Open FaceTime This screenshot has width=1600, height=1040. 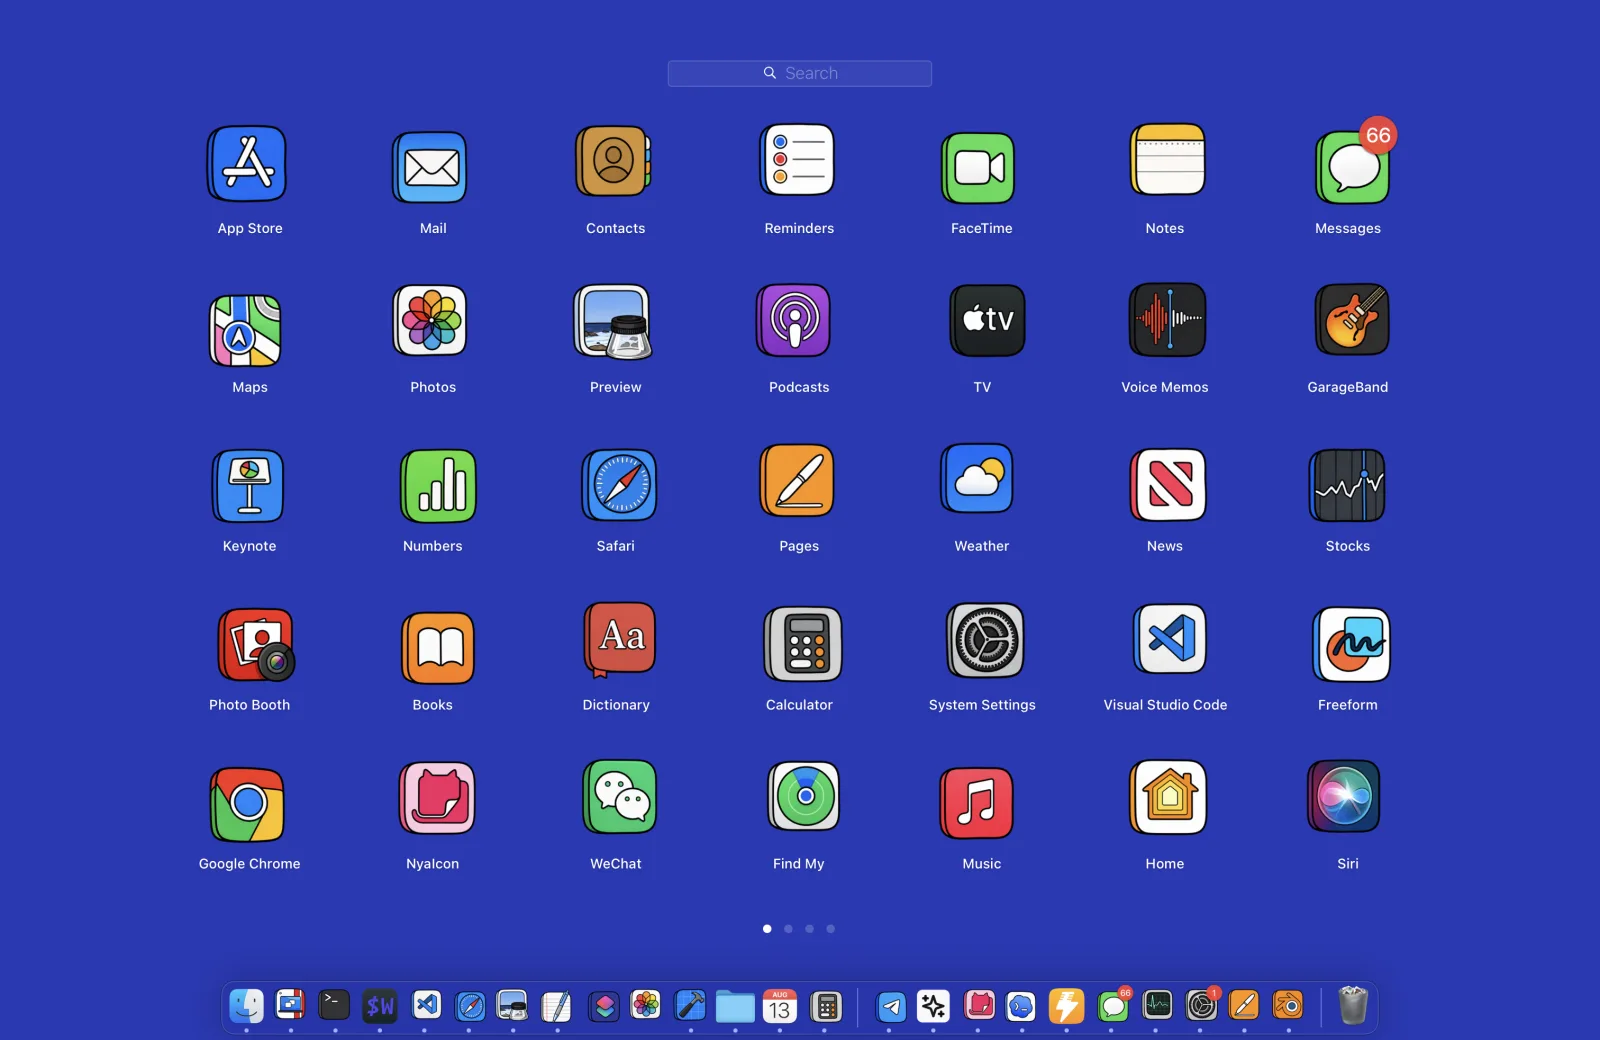point(980,167)
